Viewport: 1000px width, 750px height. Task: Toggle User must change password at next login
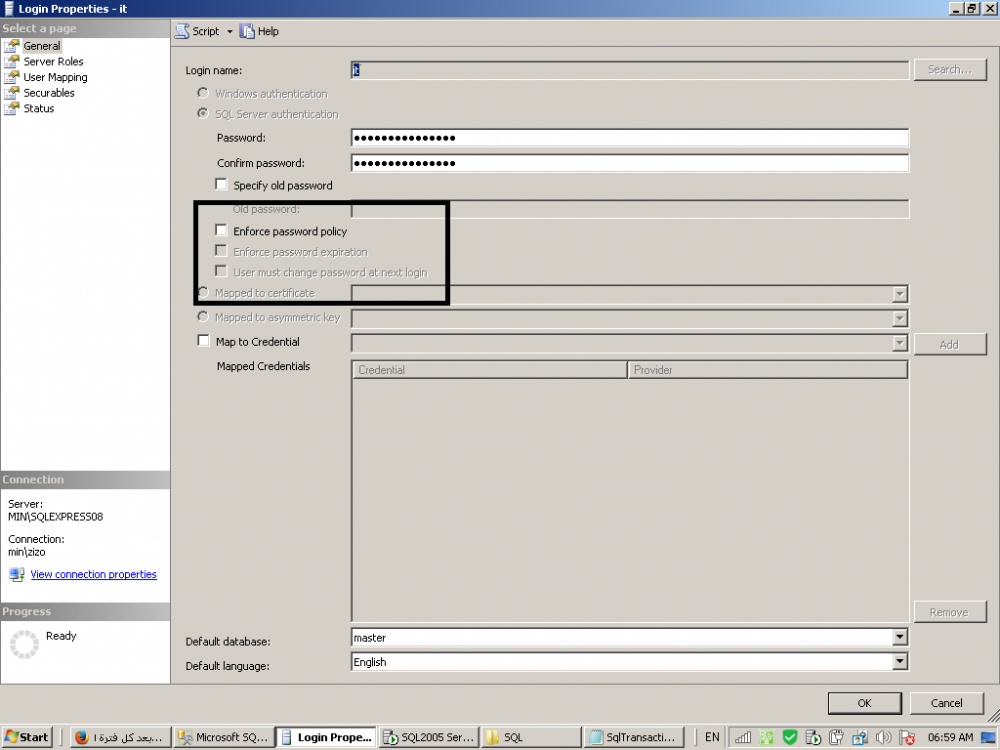pos(221,271)
